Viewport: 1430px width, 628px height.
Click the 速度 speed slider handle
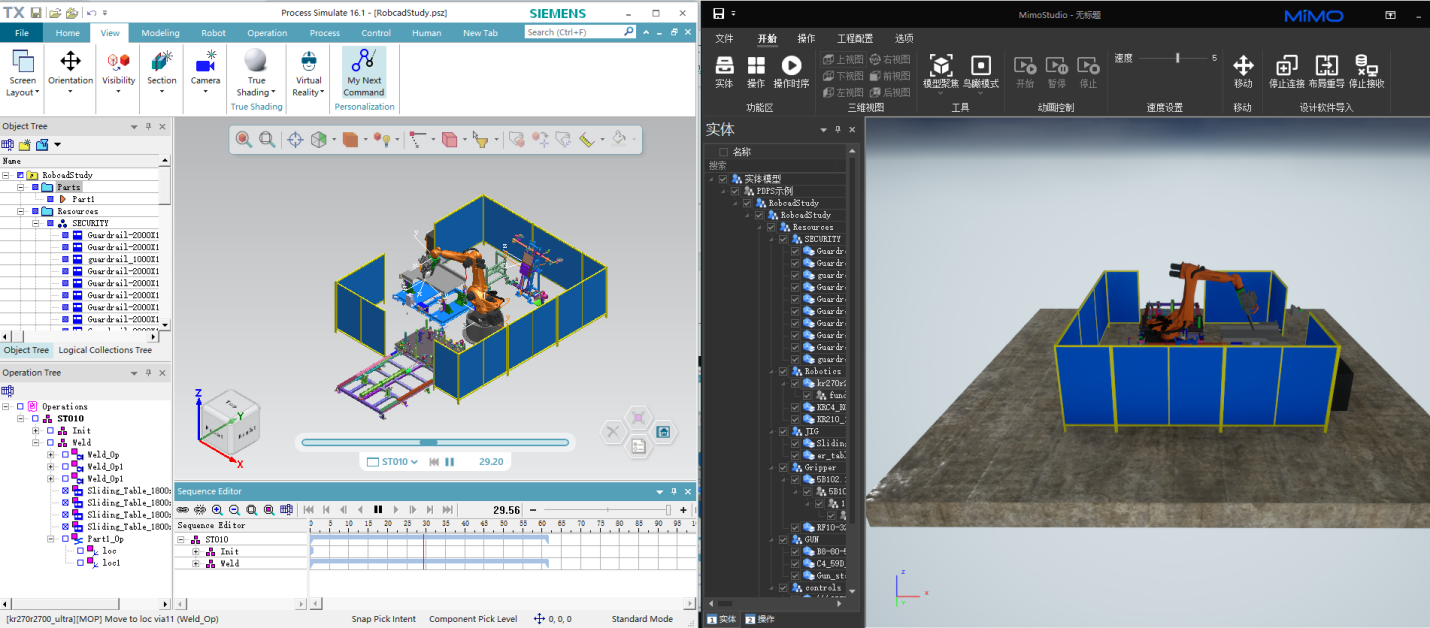pyautogui.click(x=1177, y=58)
